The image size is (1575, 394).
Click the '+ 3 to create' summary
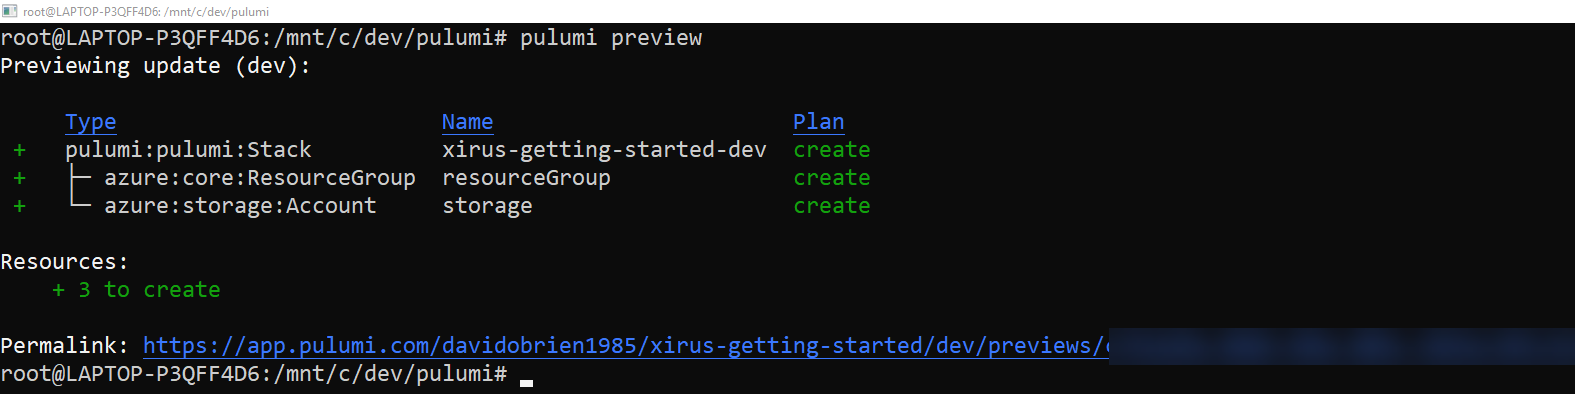(136, 290)
